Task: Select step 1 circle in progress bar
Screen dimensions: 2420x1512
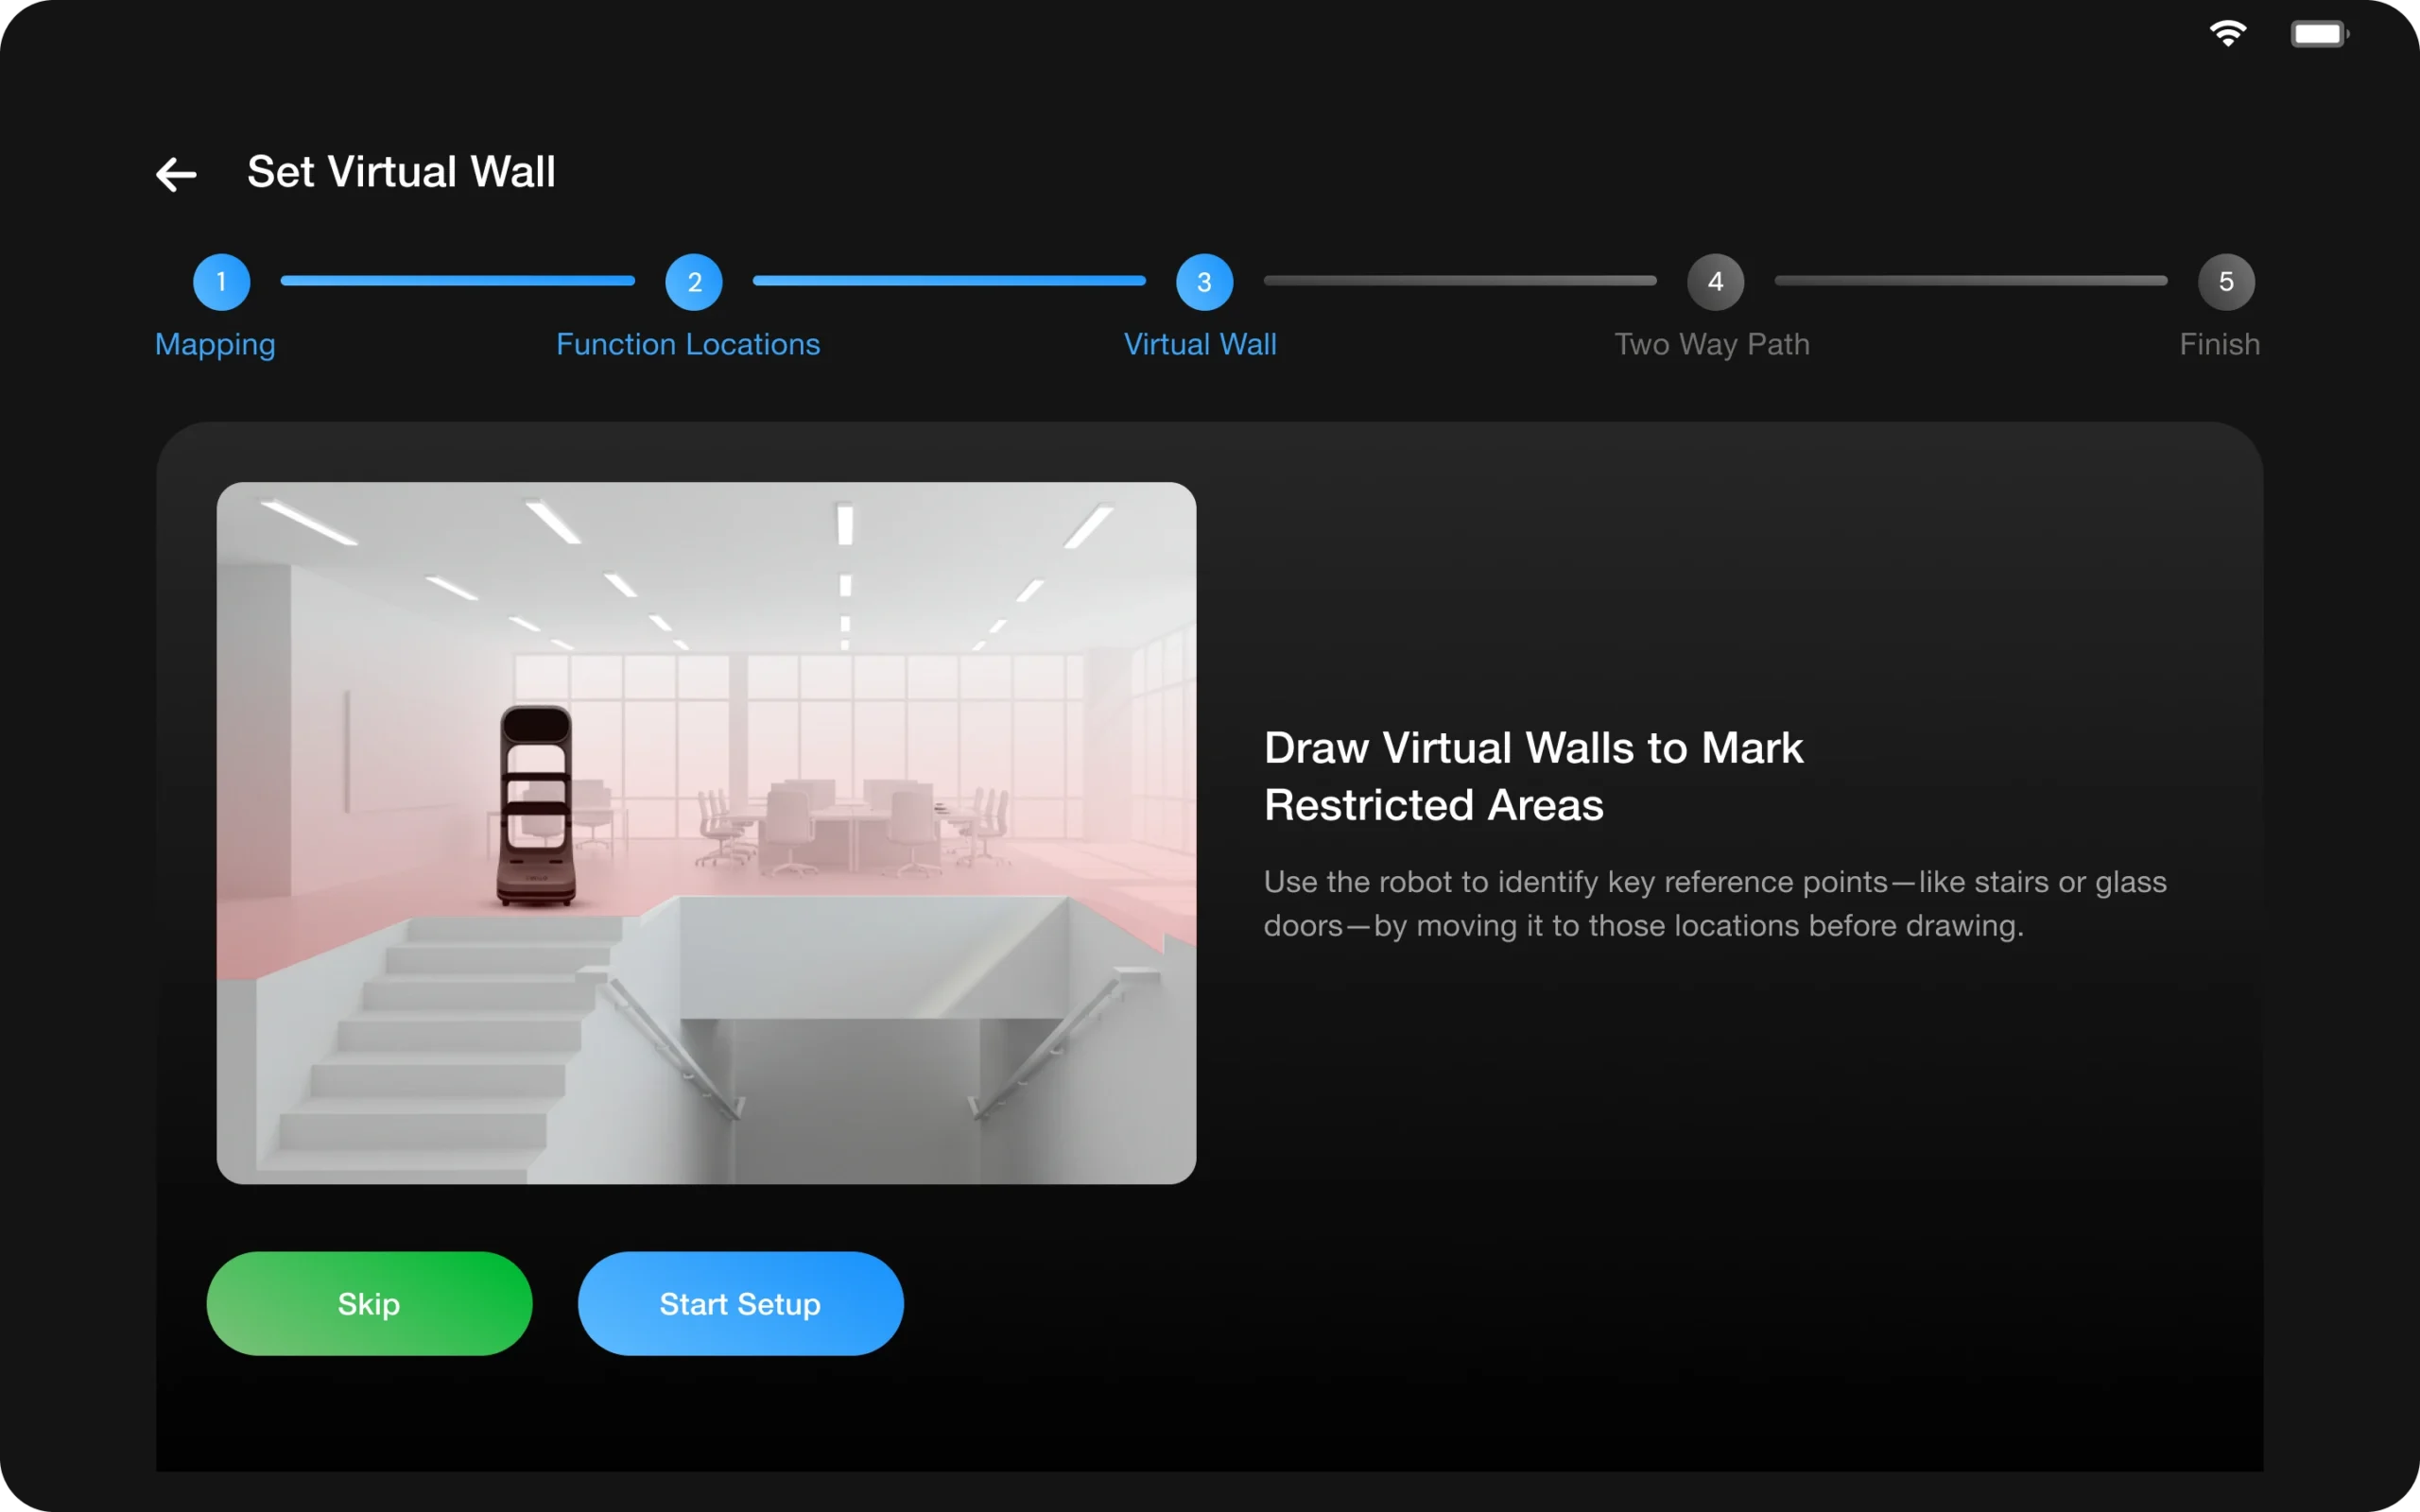Action: click(x=221, y=282)
